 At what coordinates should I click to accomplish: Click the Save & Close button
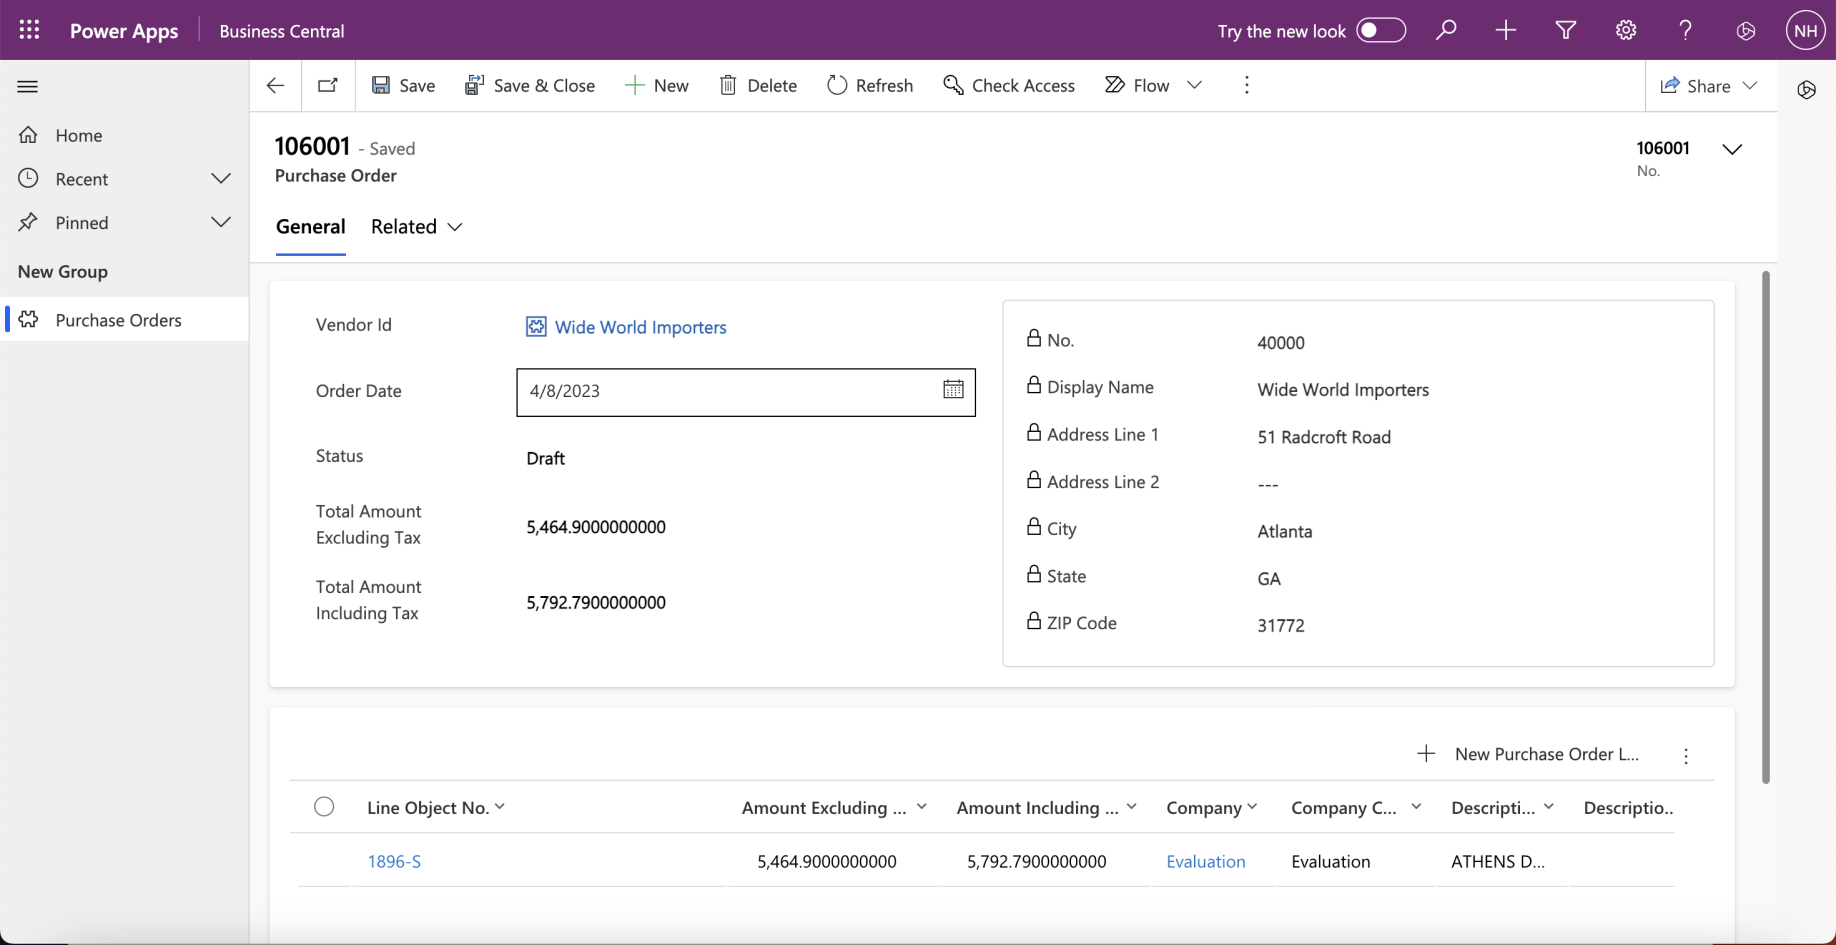[x=530, y=85]
